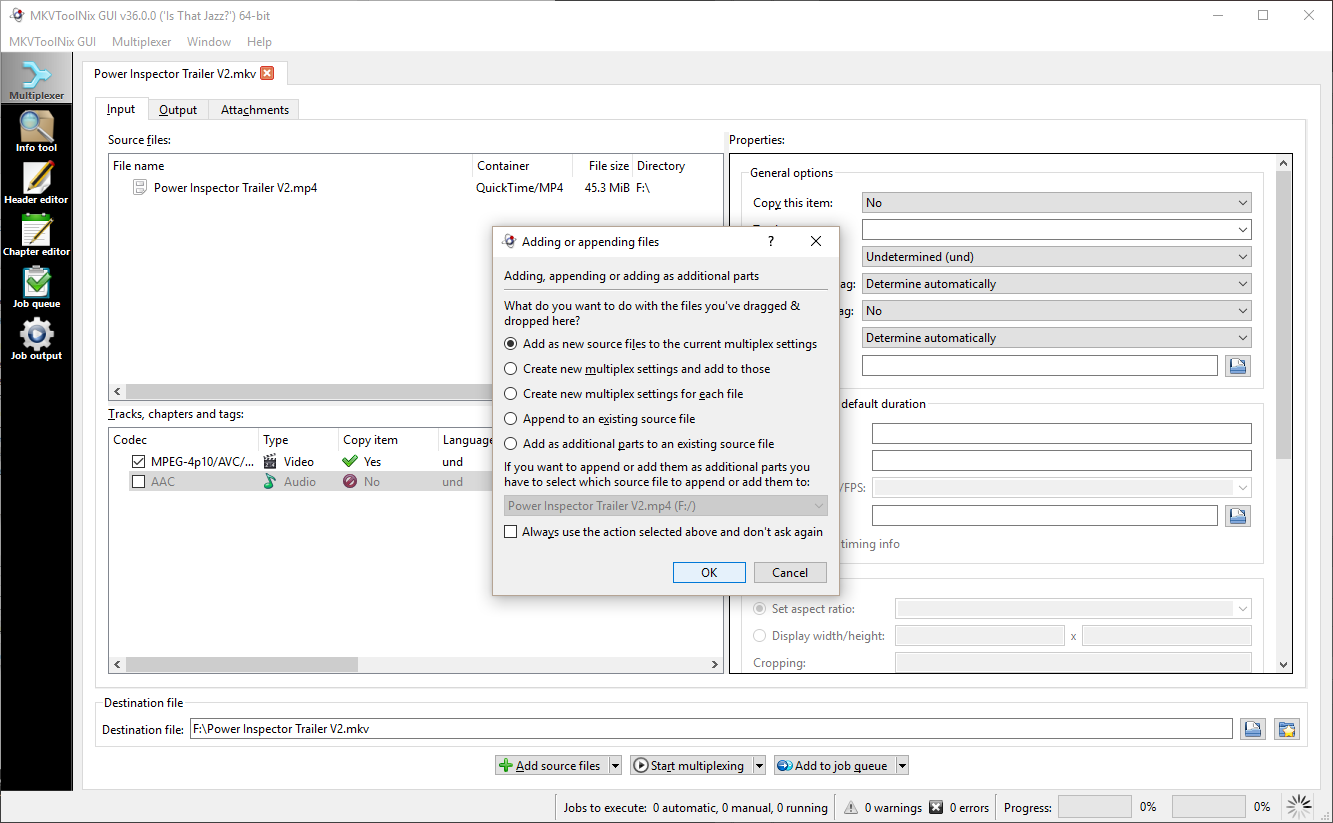
Task: Select 'Append to an existing source file'
Action: 511,419
